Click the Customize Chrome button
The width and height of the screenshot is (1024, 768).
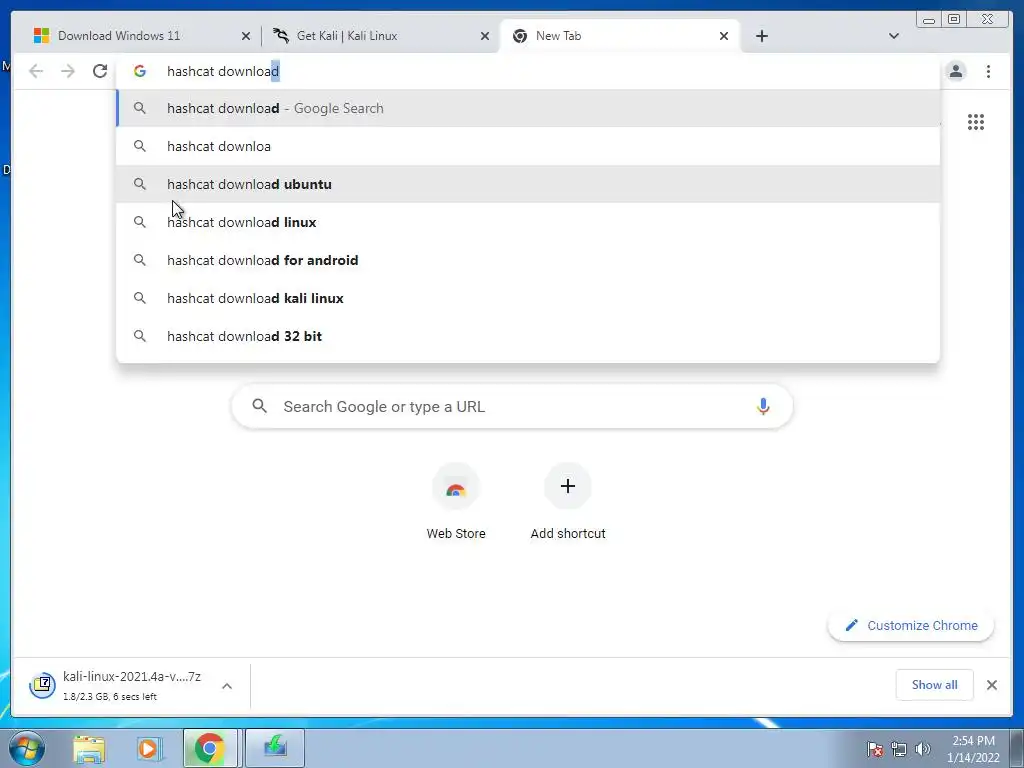[910, 626]
